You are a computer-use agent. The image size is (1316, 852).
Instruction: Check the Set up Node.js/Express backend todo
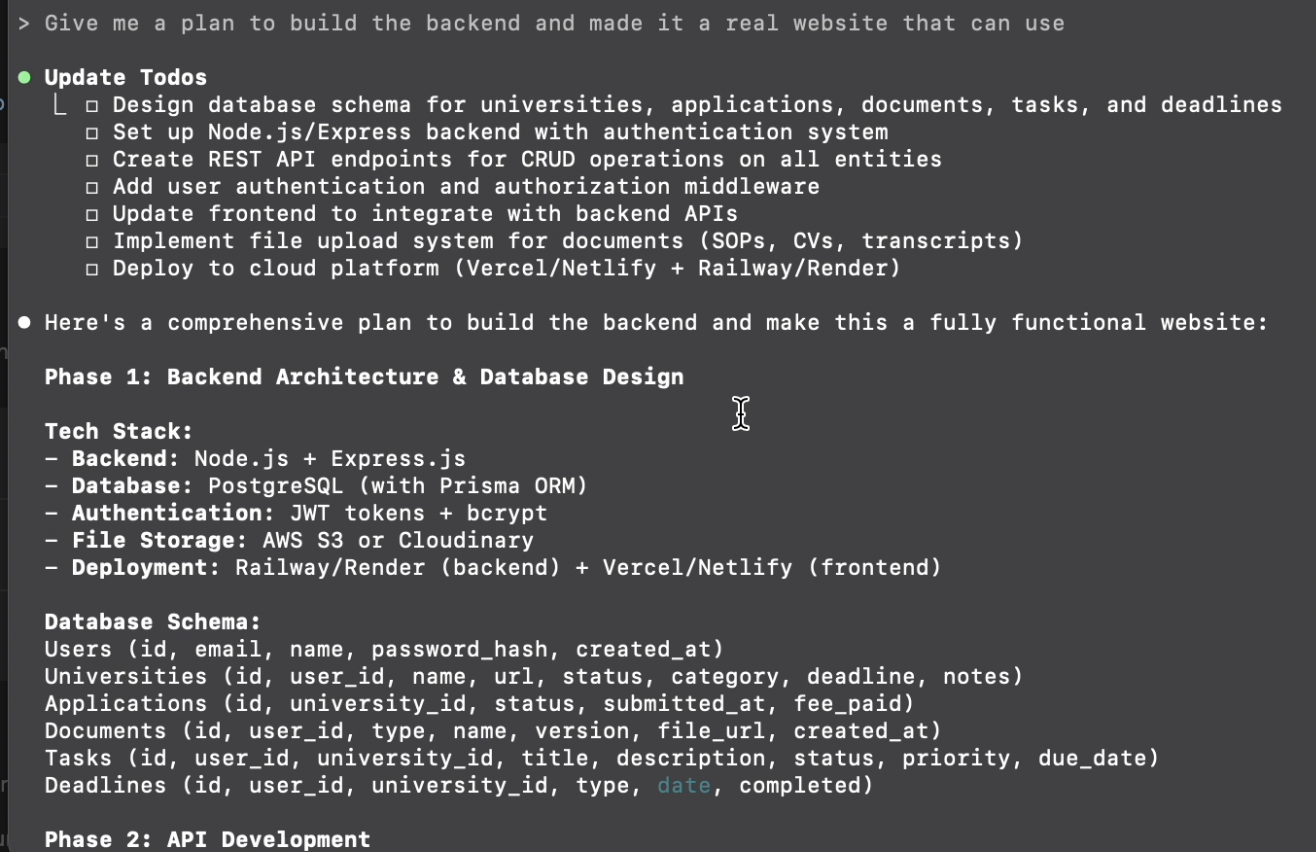pos(92,132)
